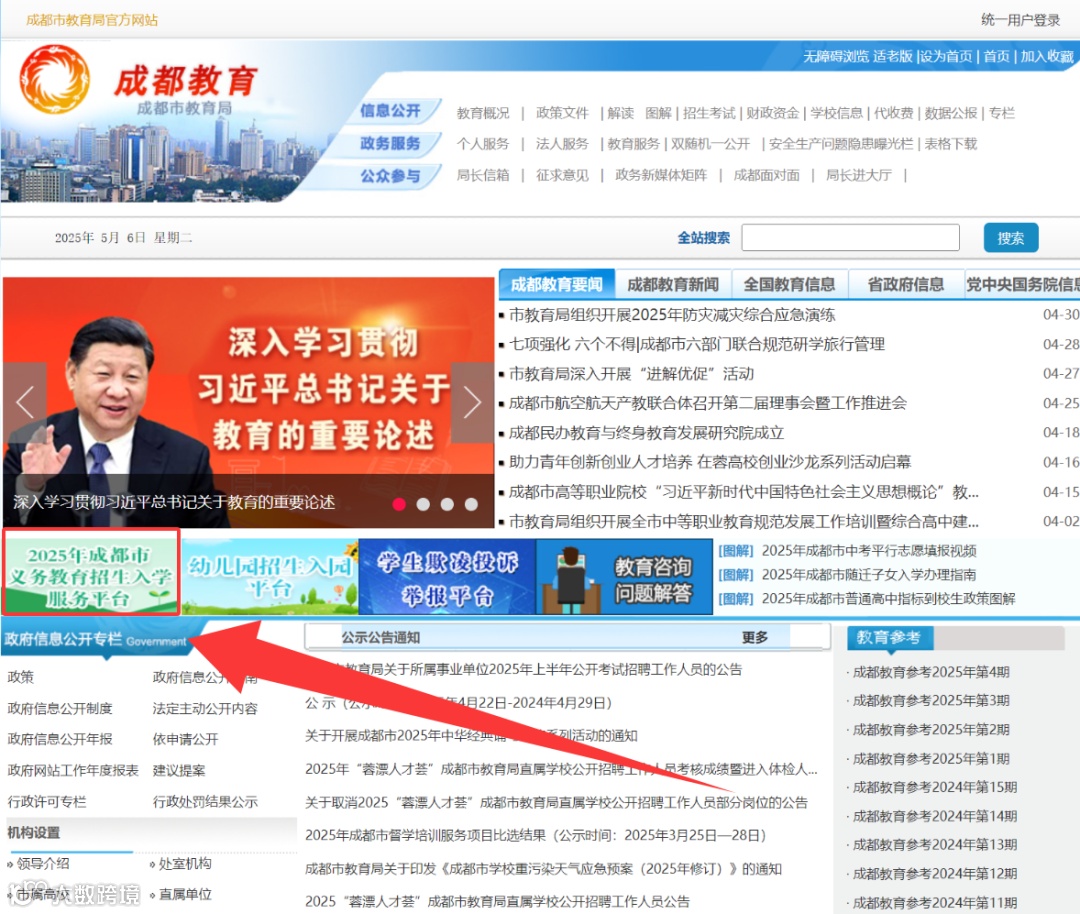Open the 信息公开 menu section

391,111
